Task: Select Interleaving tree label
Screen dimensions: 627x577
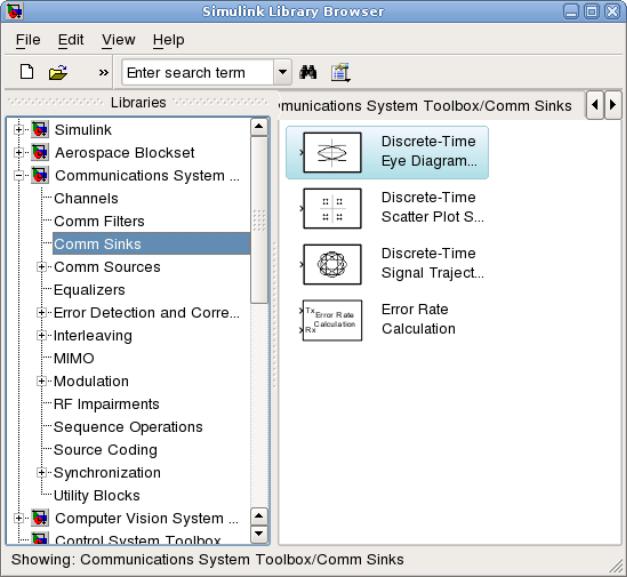Action: [93, 335]
